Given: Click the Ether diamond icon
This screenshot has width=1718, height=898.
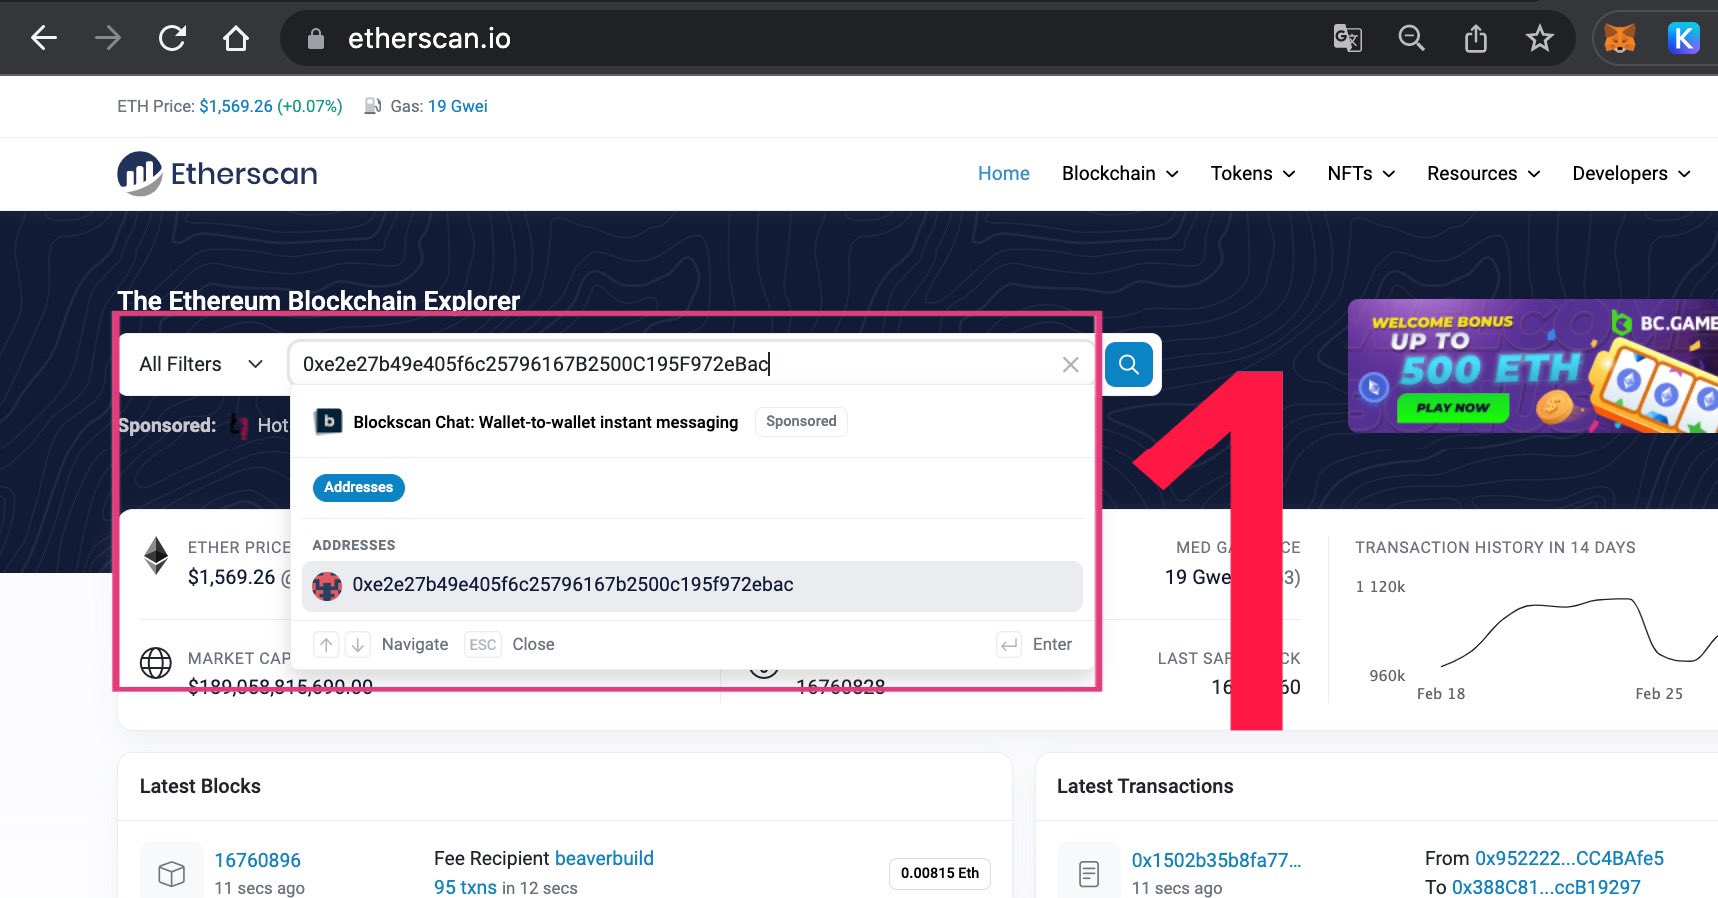Looking at the screenshot, I should tap(156, 556).
